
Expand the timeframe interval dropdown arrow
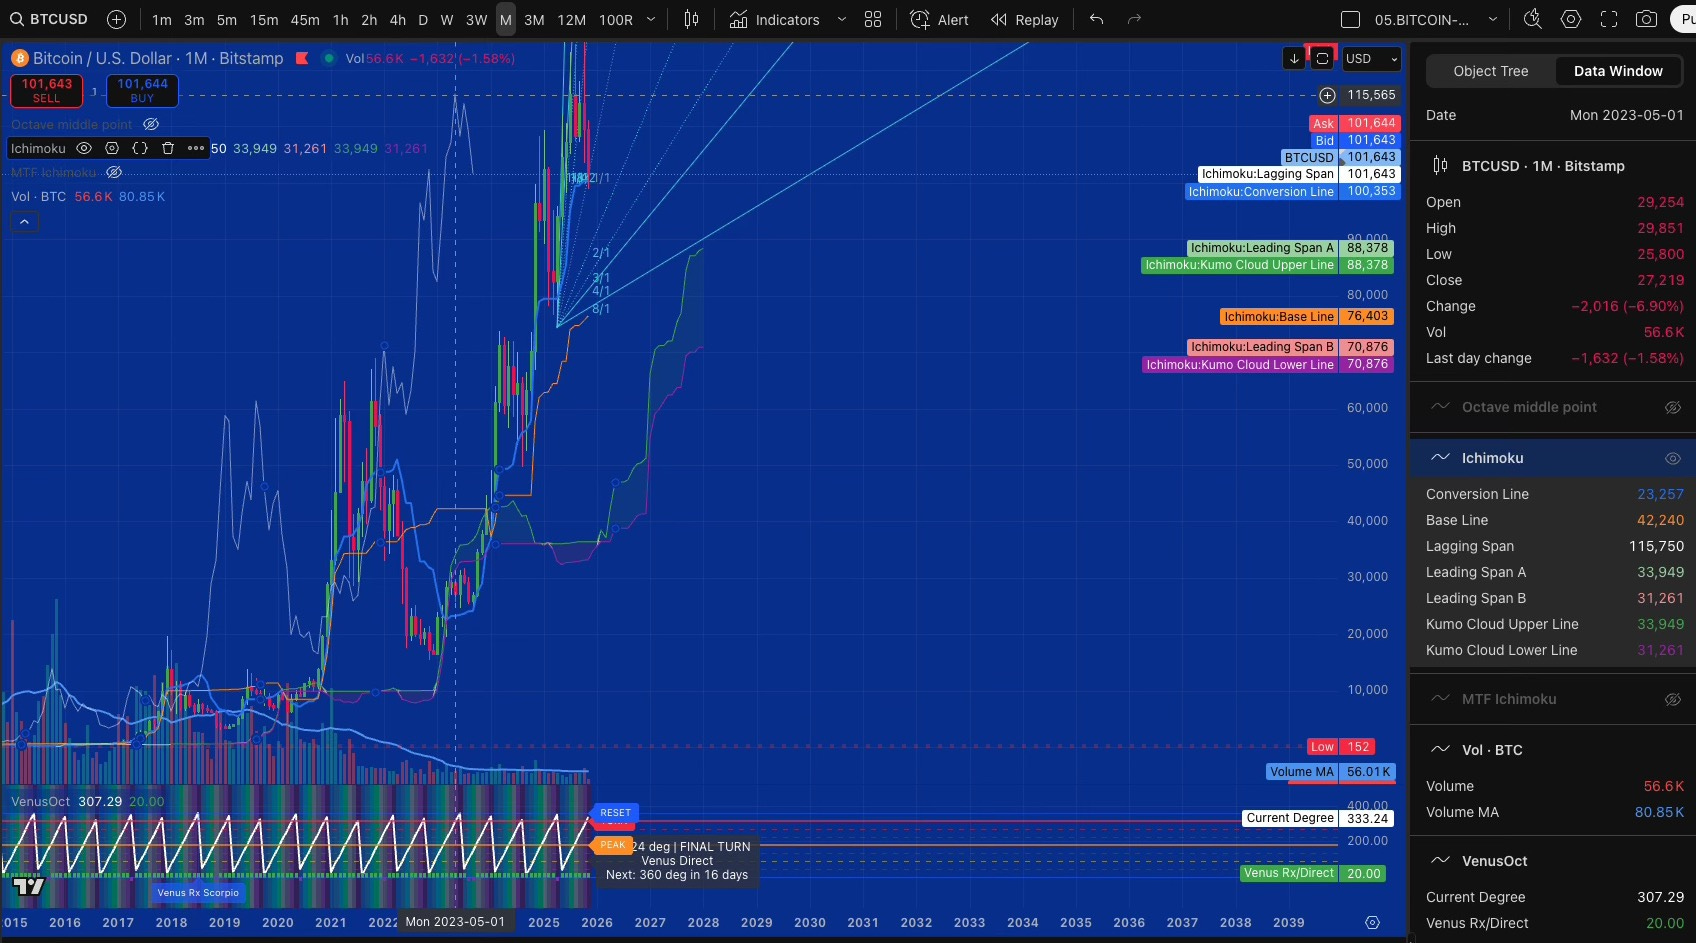[651, 19]
